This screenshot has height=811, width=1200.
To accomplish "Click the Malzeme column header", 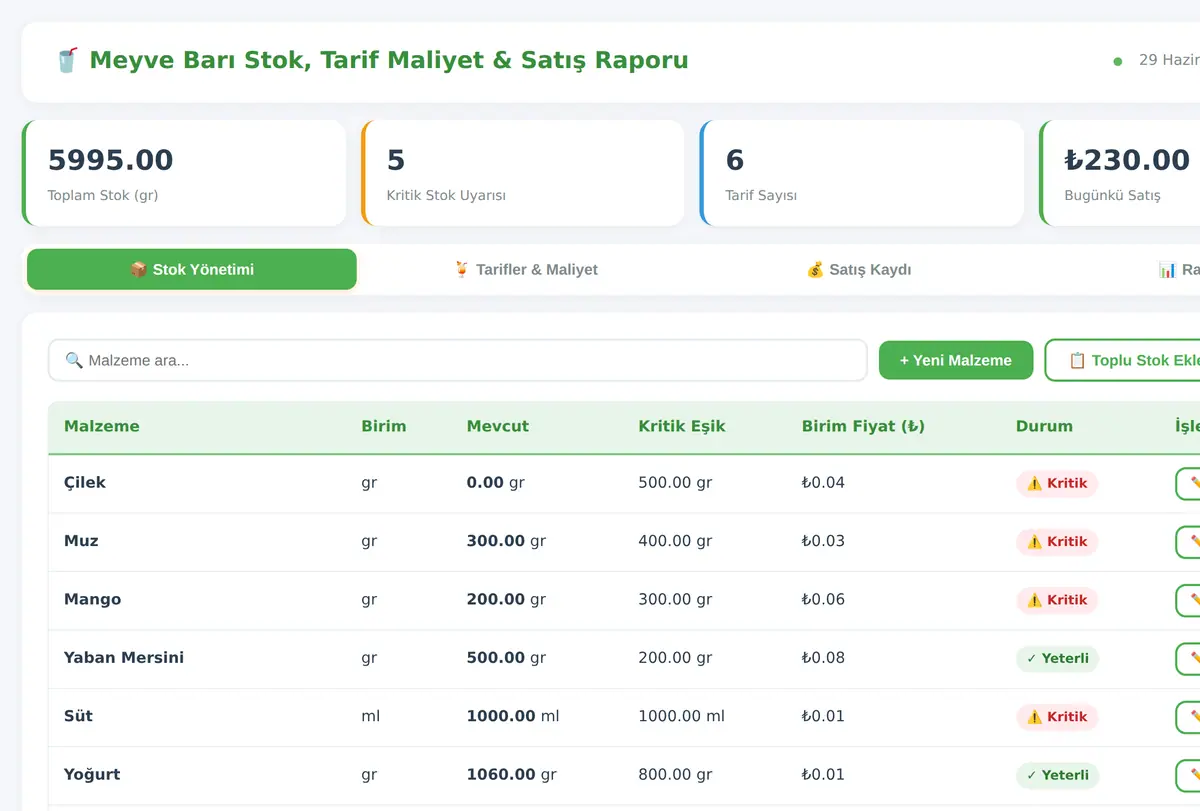I will tap(102, 426).
